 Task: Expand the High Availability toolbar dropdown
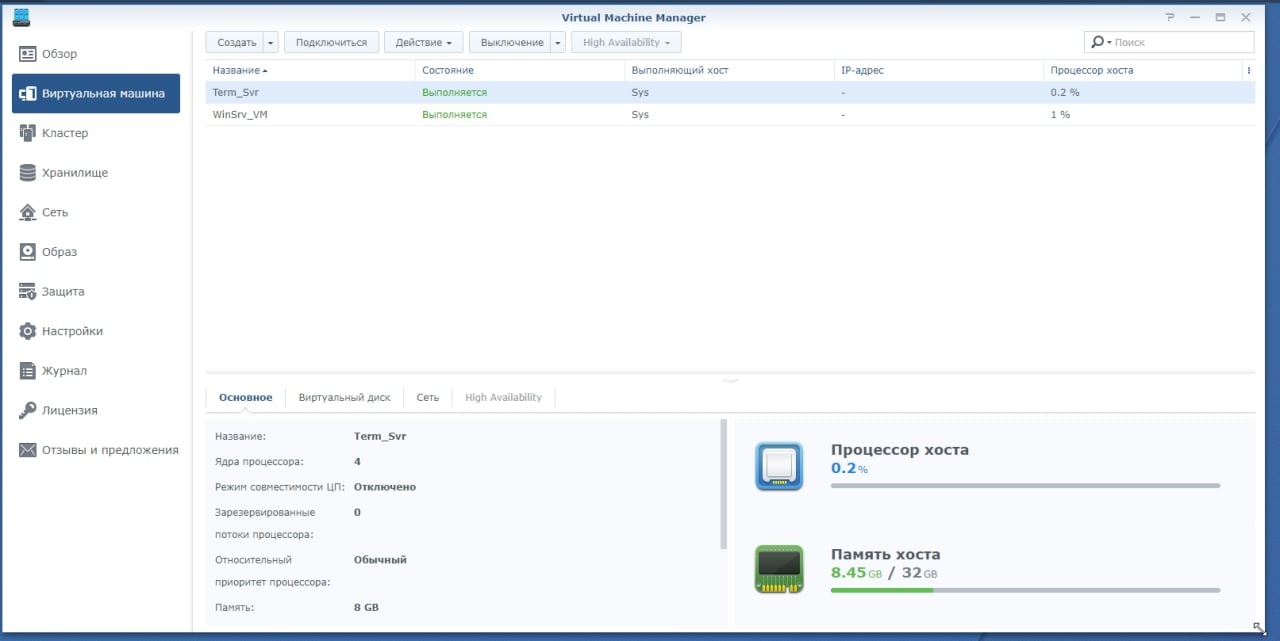[626, 43]
